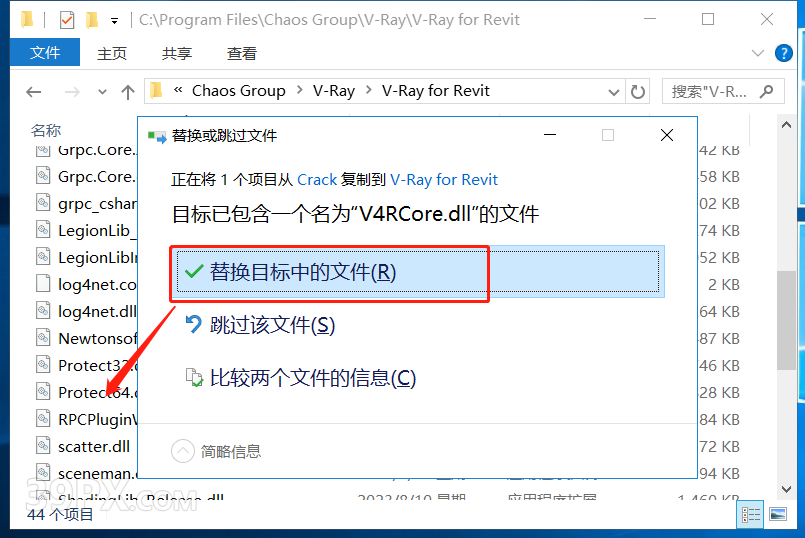This screenshot has height=538, width=805.
Task: Select the LegionLib_ file
Action: 98,230
